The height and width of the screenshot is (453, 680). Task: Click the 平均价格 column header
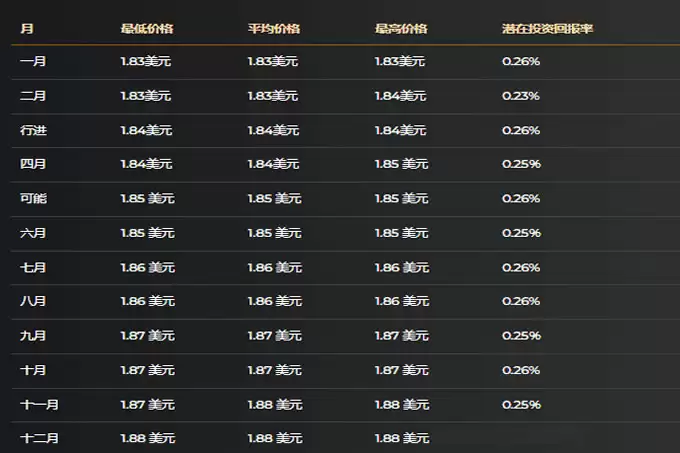tap(273, 29)
